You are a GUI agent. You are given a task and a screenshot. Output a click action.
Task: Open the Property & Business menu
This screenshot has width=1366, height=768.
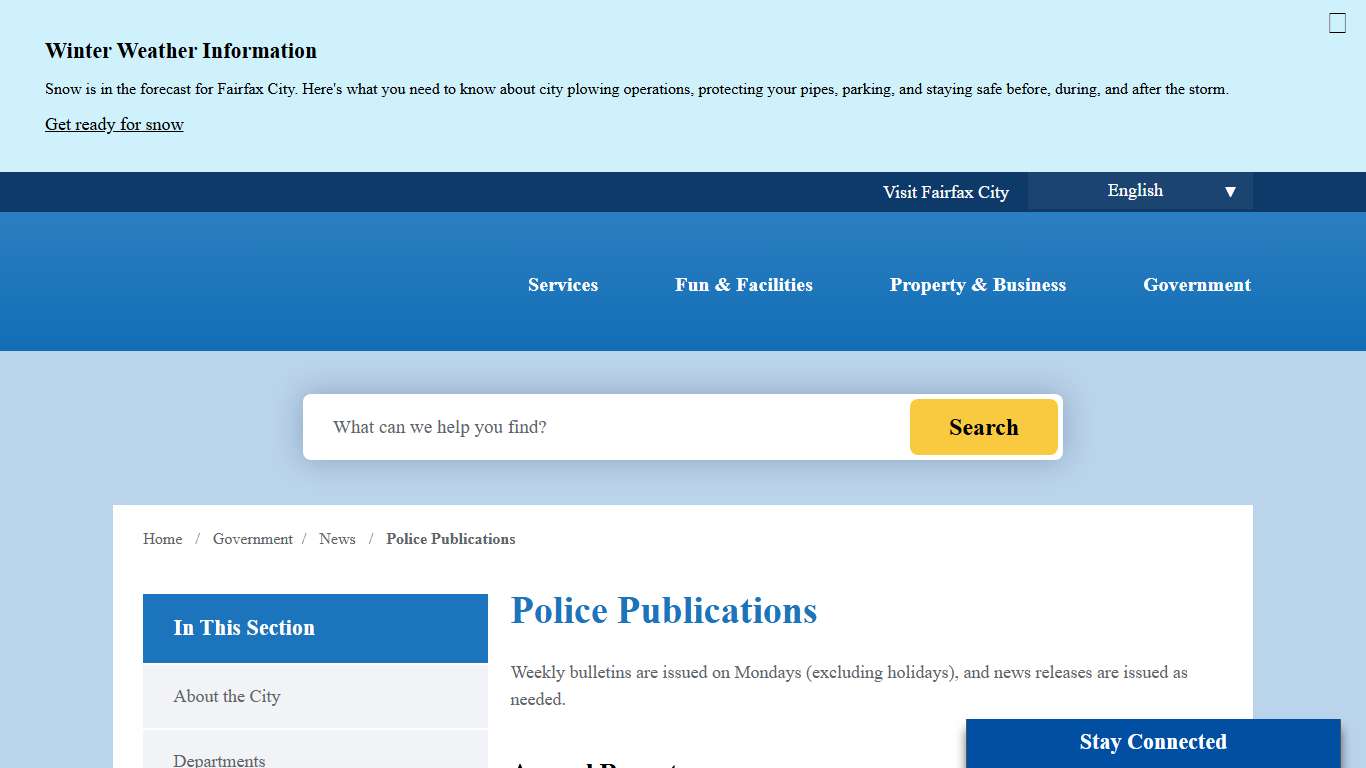click(978, 285)
